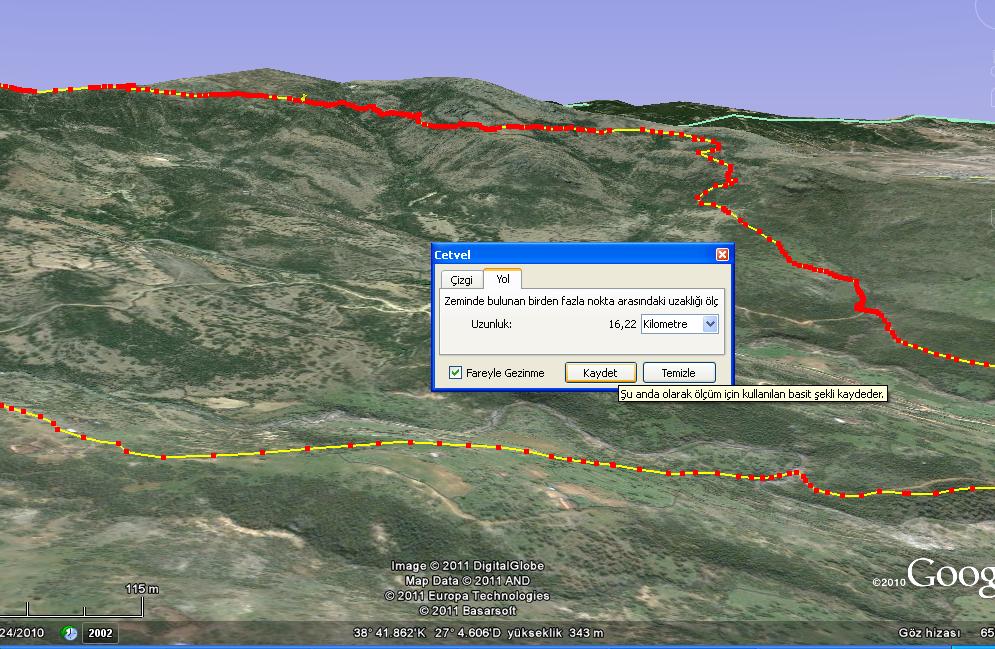Click the Göz hizası altitude readout
The height and width of the screenshot is (649, 995).
pyautogui.click(x=929, y=633)
